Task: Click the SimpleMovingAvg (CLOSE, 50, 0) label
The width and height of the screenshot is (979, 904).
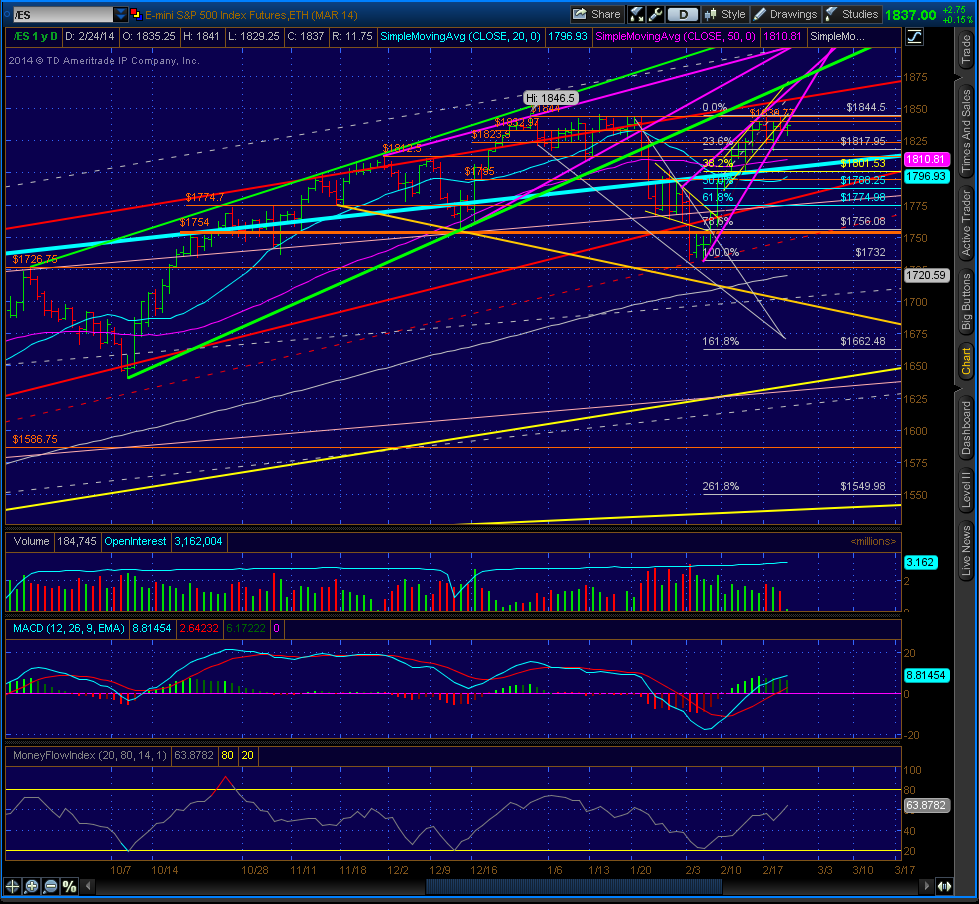Action: [675, 37]
